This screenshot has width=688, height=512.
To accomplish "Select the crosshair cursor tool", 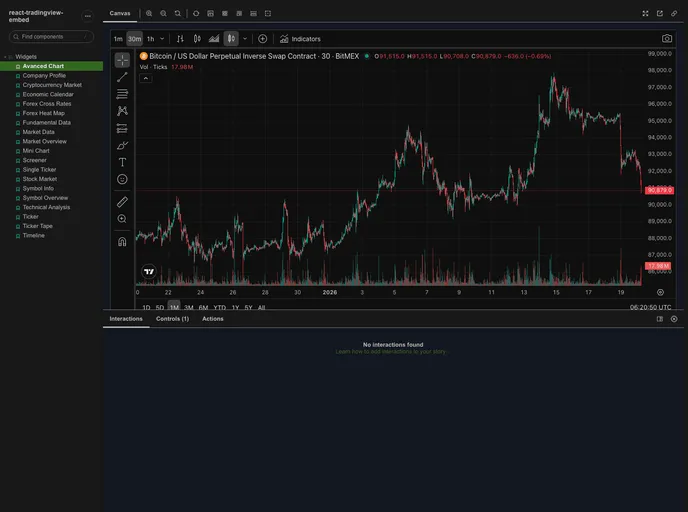I will tap(122, 60).
